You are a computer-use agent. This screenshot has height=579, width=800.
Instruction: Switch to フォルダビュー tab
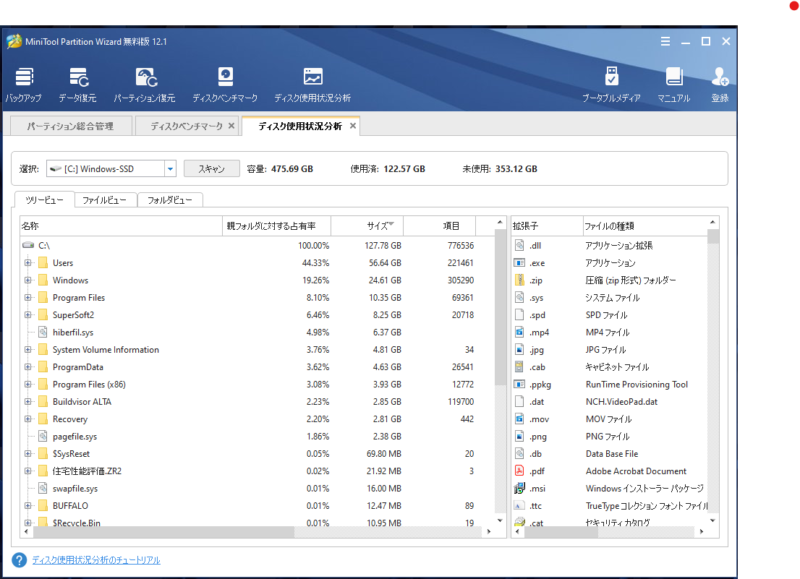[x=169, y=200]
